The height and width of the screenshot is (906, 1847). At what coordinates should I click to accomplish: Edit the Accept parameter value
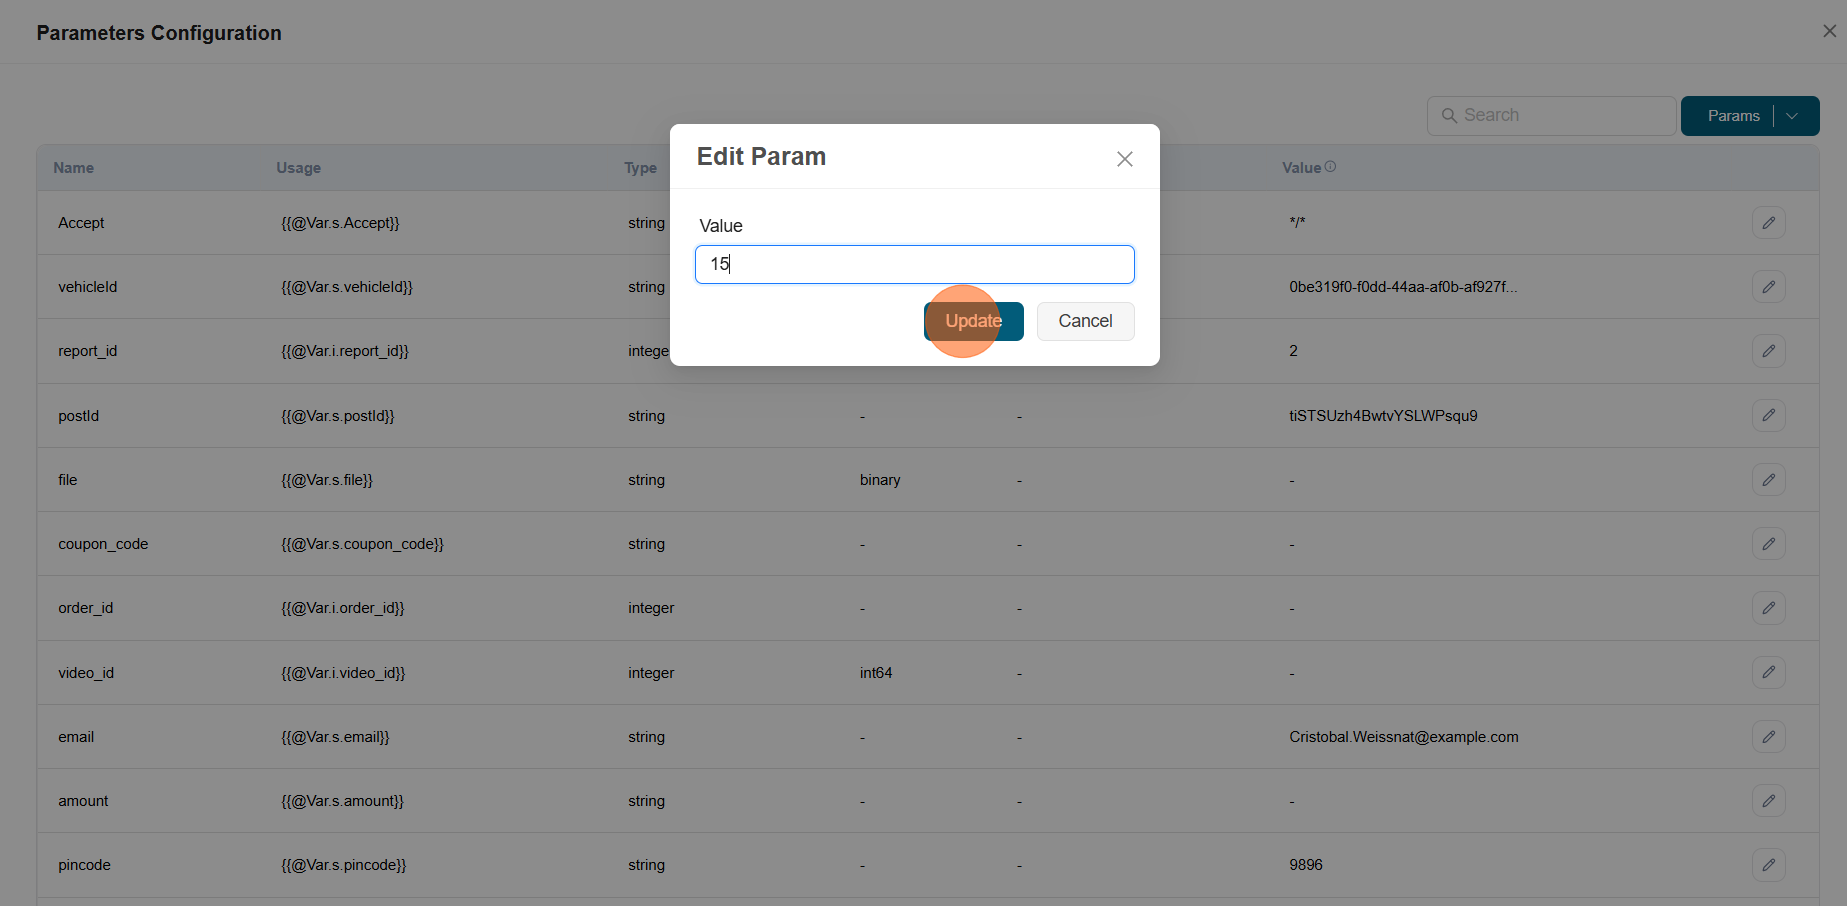1769,222
